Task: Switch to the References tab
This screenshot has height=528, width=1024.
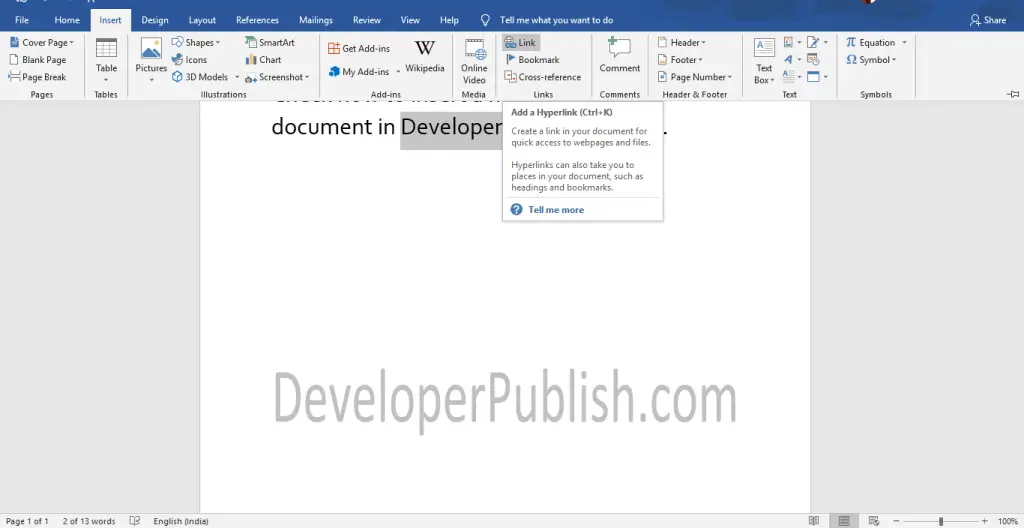Action: (257, 20)
